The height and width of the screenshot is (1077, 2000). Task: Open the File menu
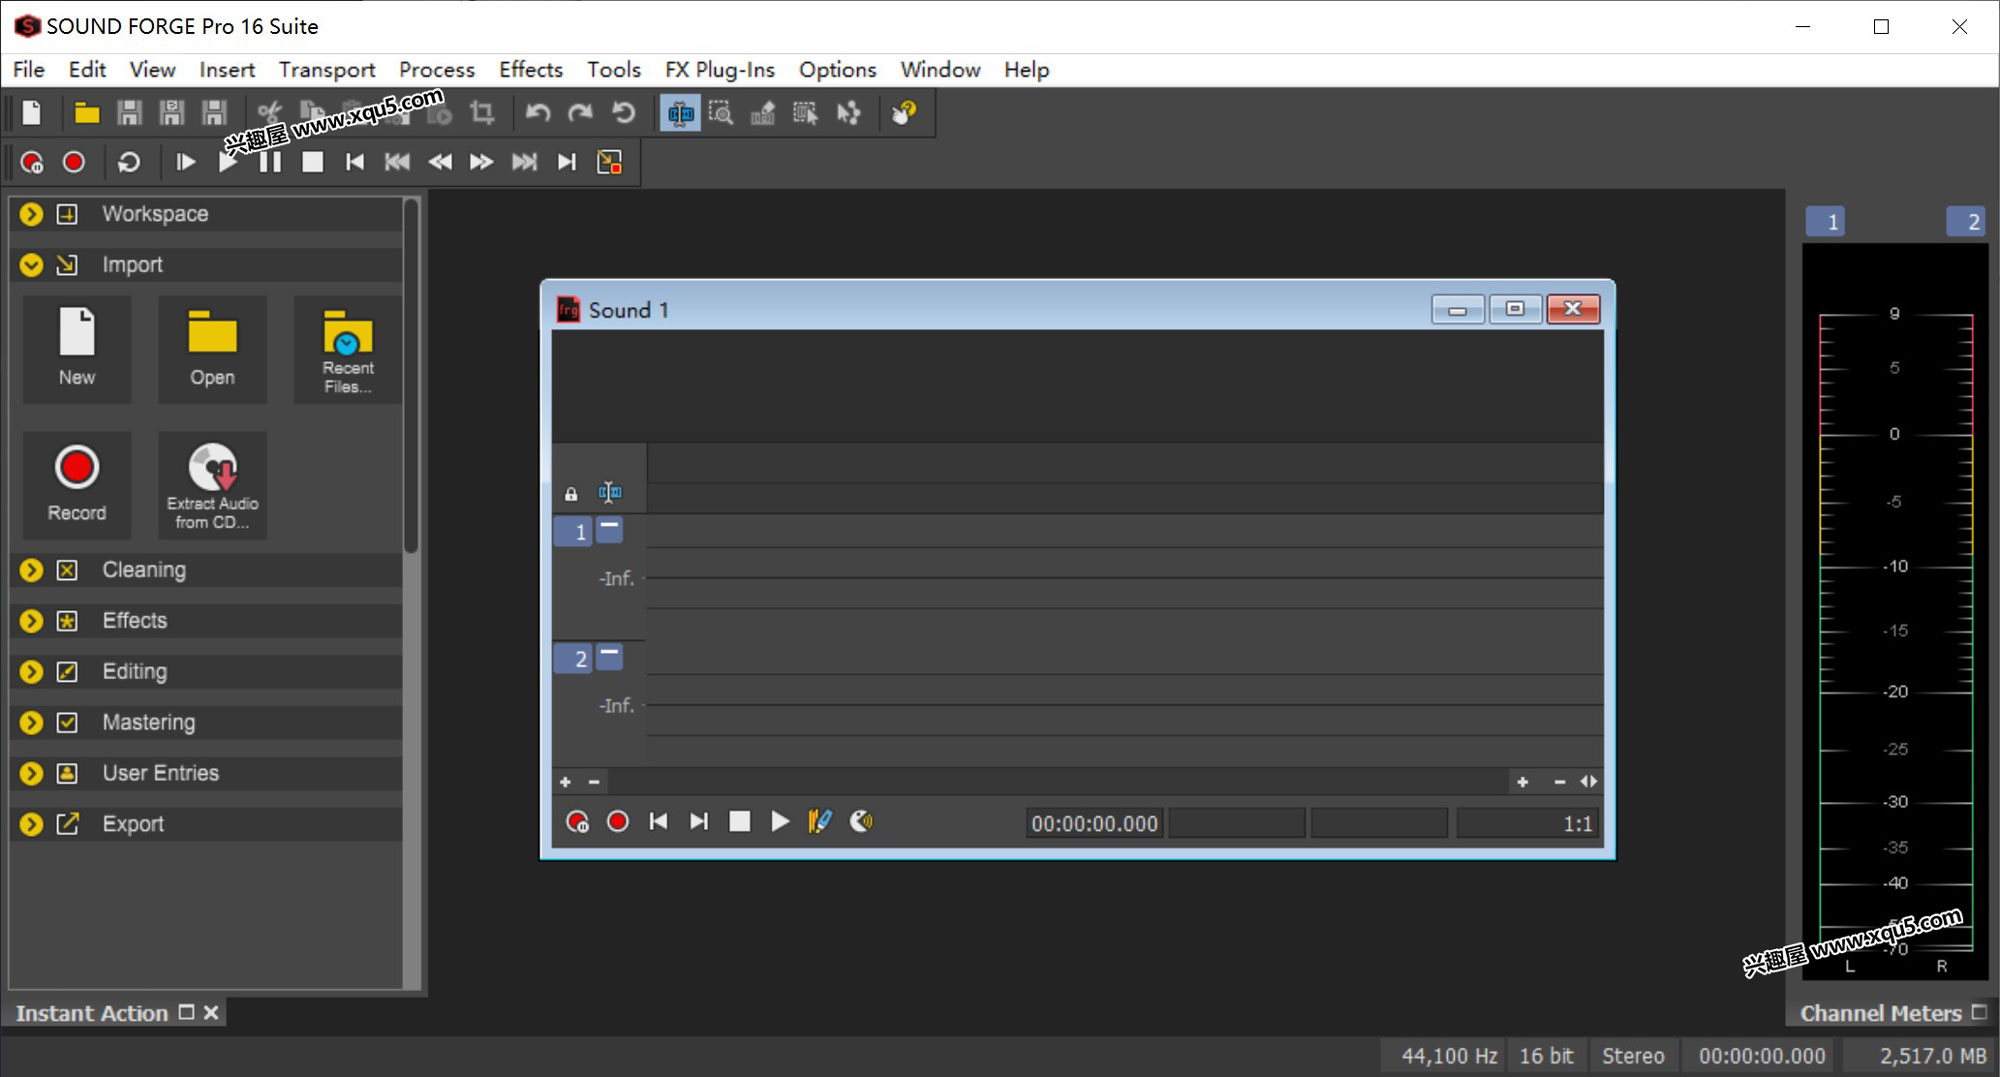pos(28,69)
